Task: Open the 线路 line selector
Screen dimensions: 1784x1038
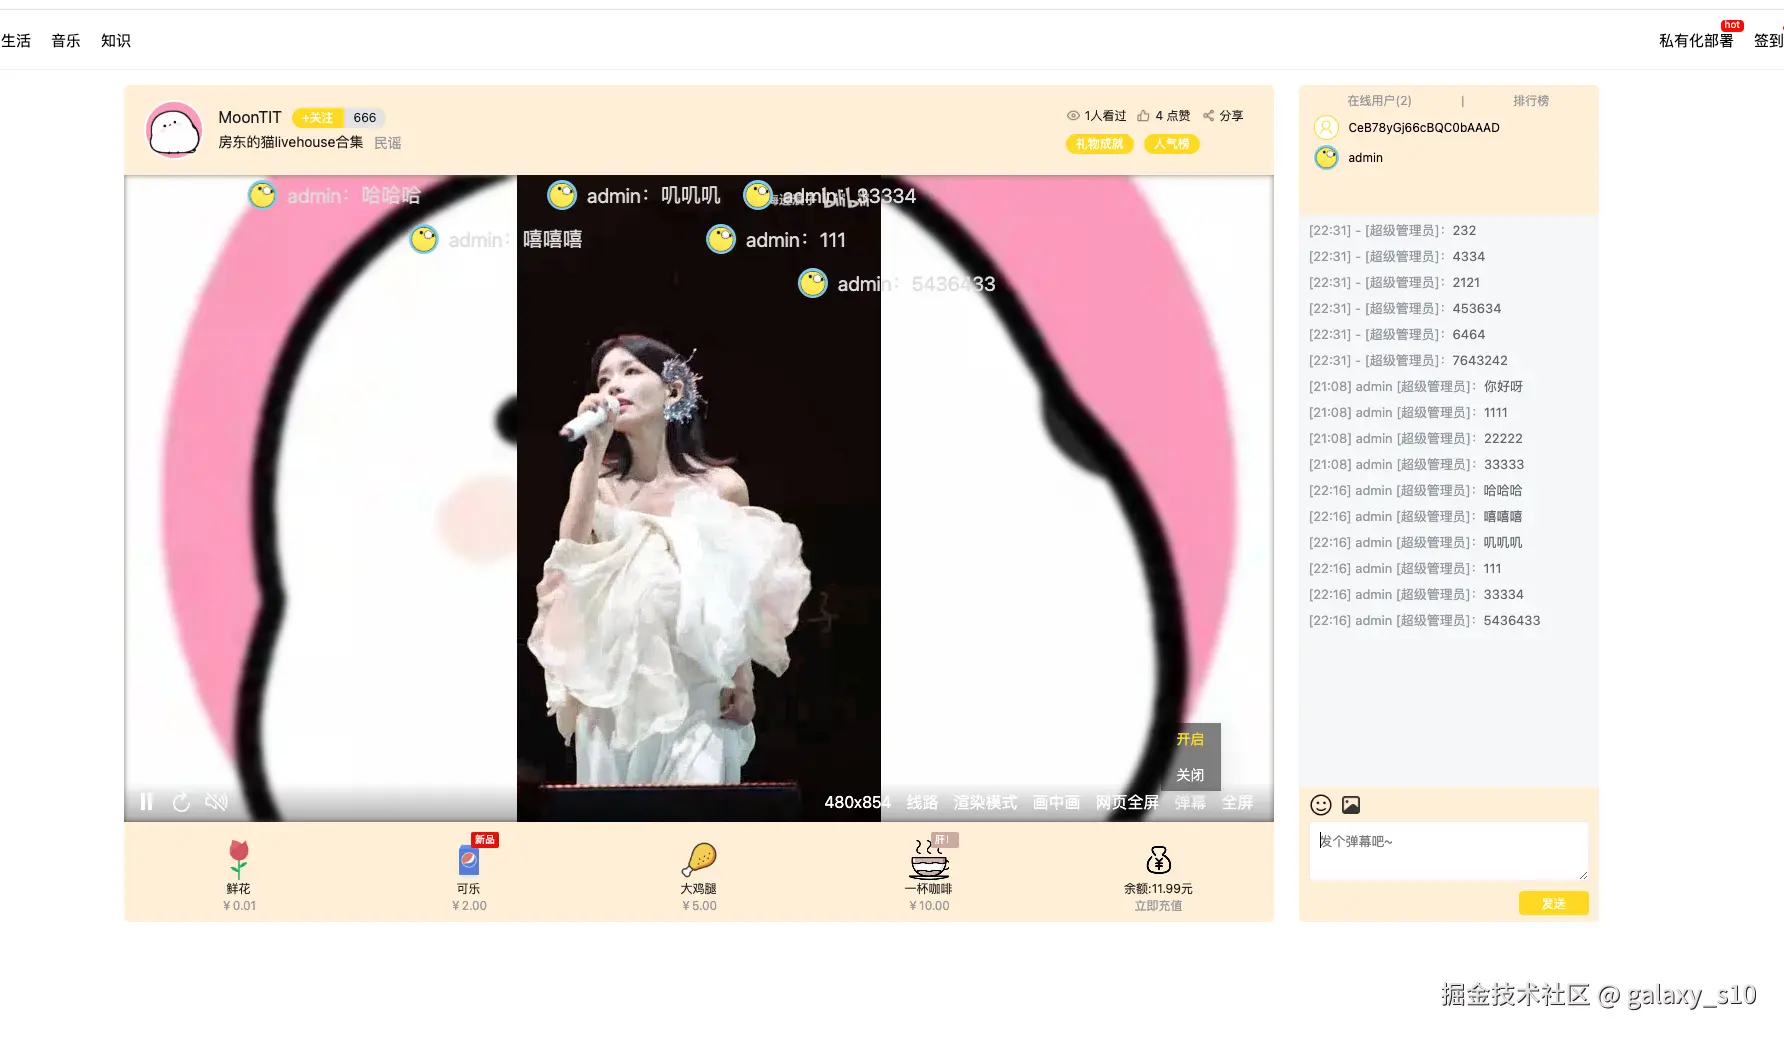Action: [922, 803]
